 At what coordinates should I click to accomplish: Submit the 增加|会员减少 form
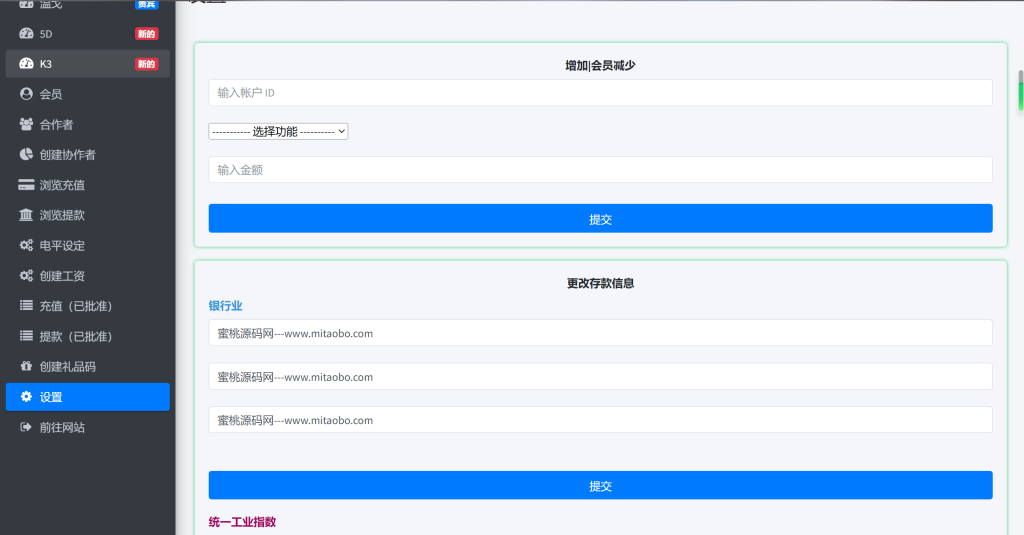(x=600, y=219)
